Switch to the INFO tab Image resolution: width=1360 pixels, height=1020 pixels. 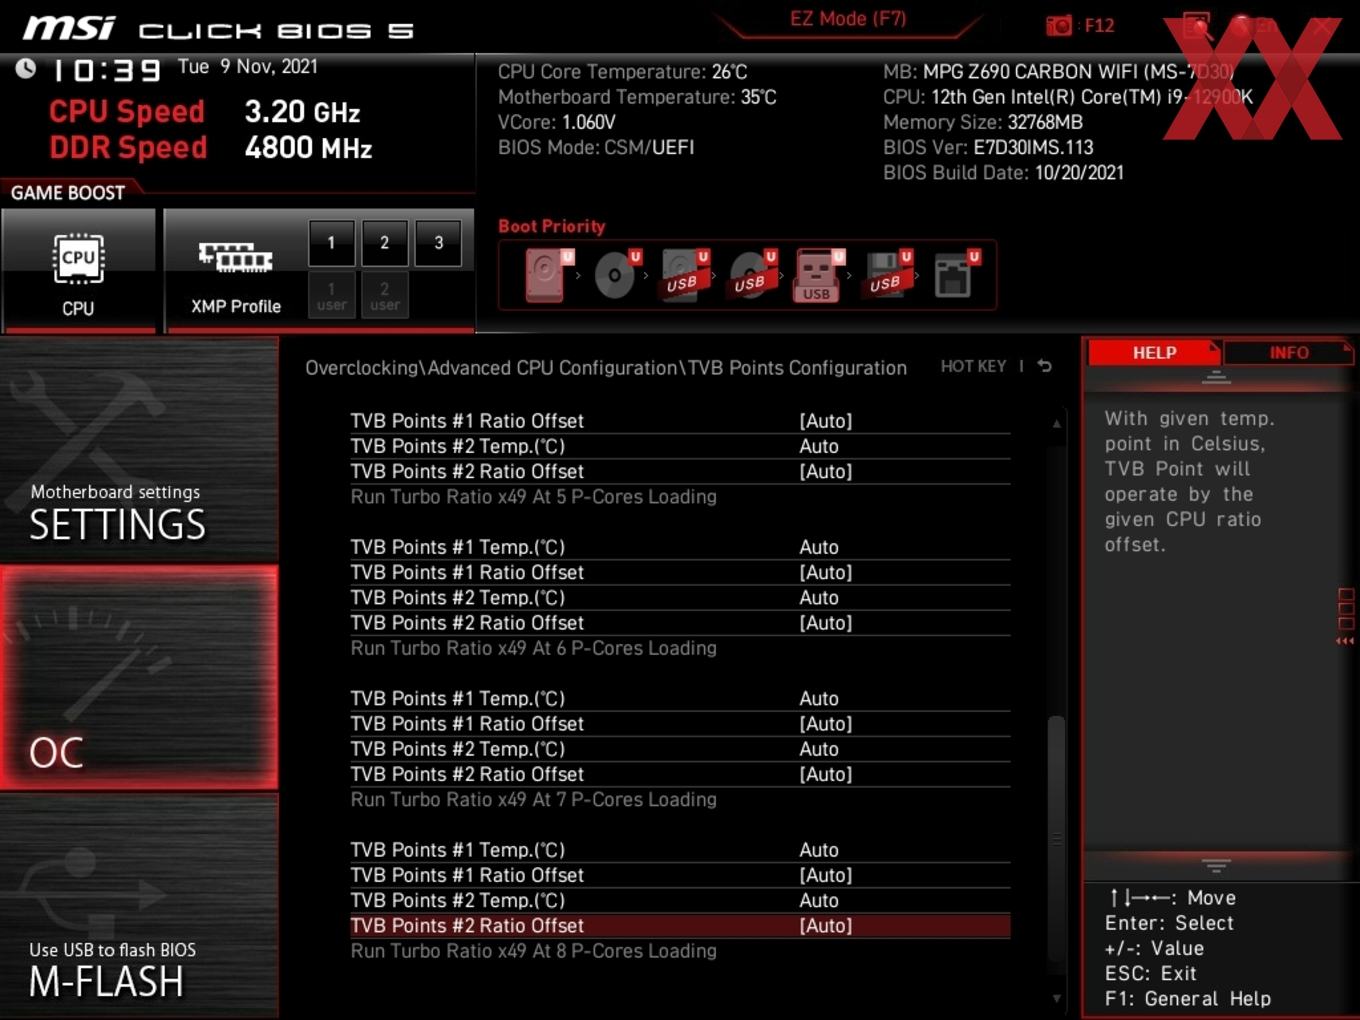[1288, 353]
